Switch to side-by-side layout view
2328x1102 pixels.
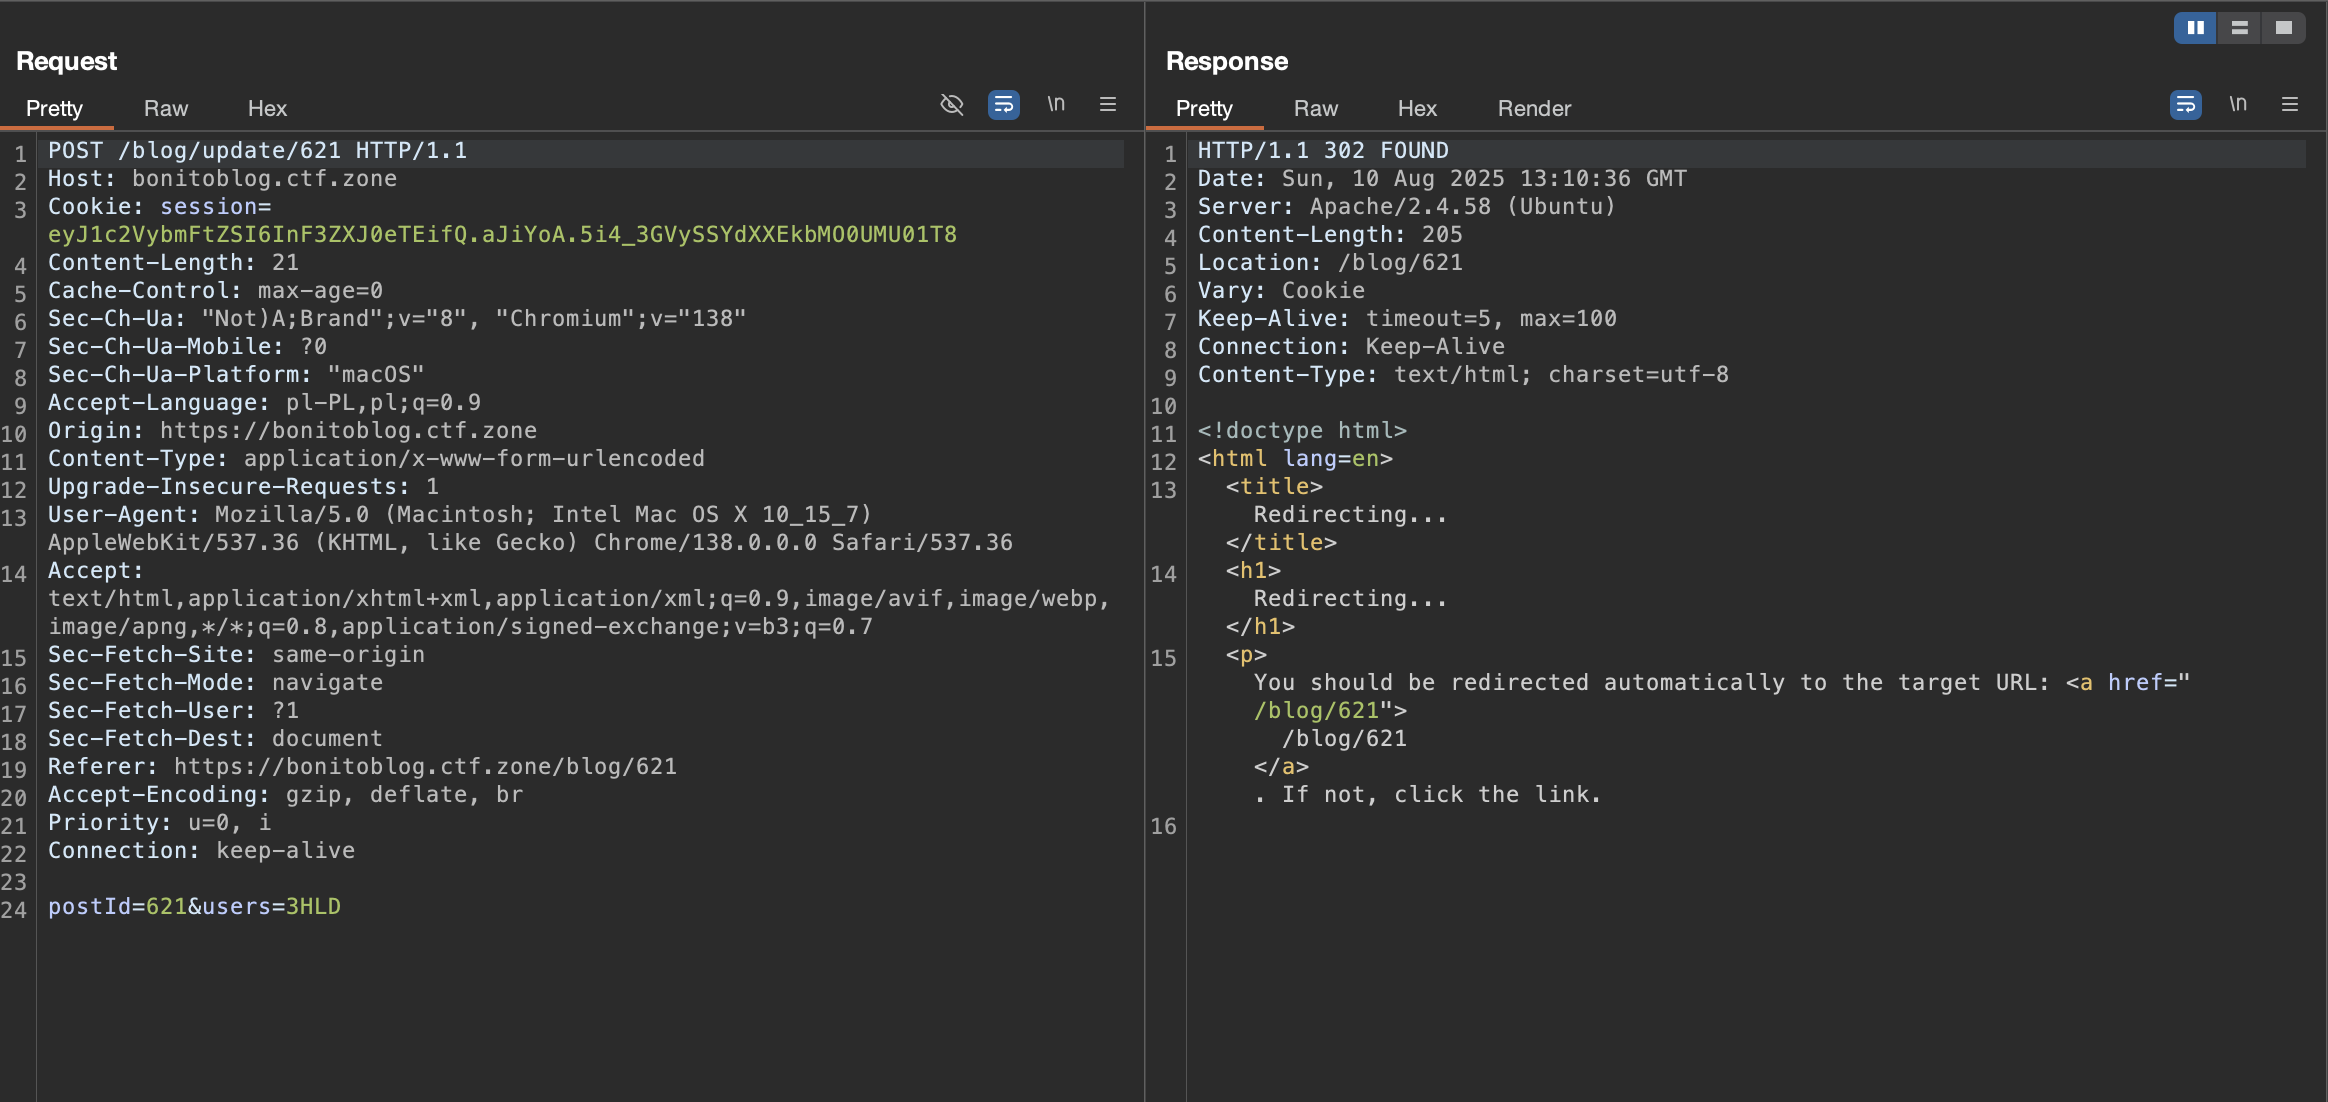pyautogui.click(x=2196, y=28)
